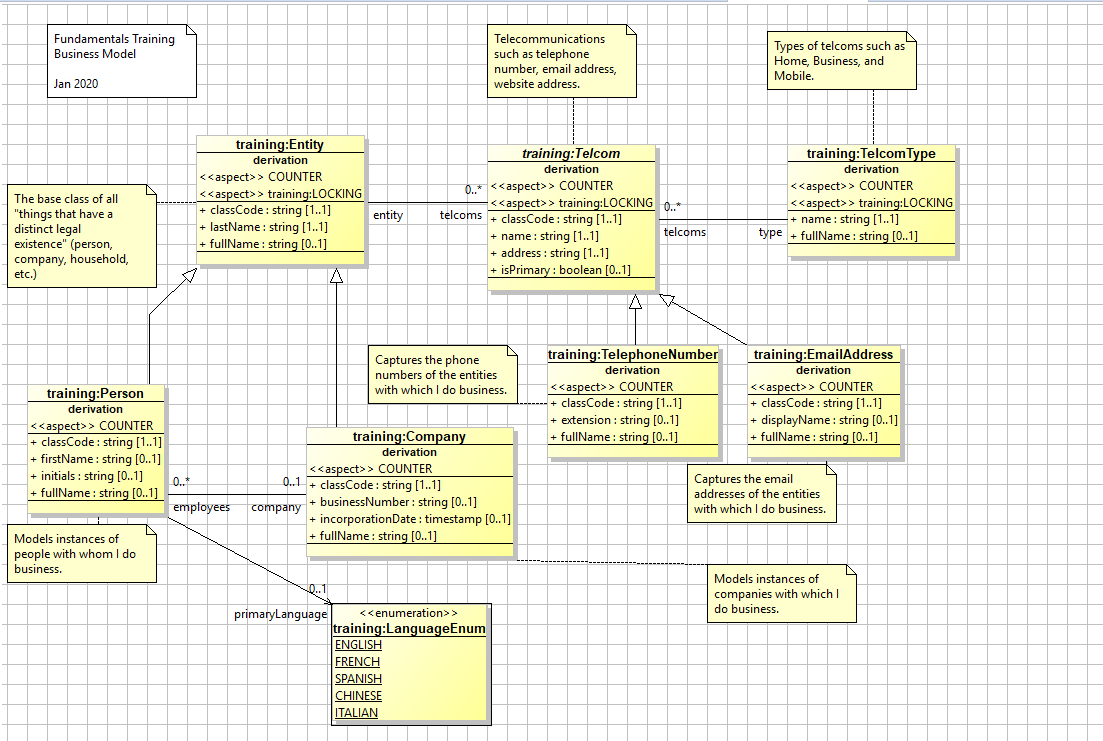Click the training:TelephoneNumber class header
The height and width of the screenshot is (741, 1103).
tap(633, 355)
